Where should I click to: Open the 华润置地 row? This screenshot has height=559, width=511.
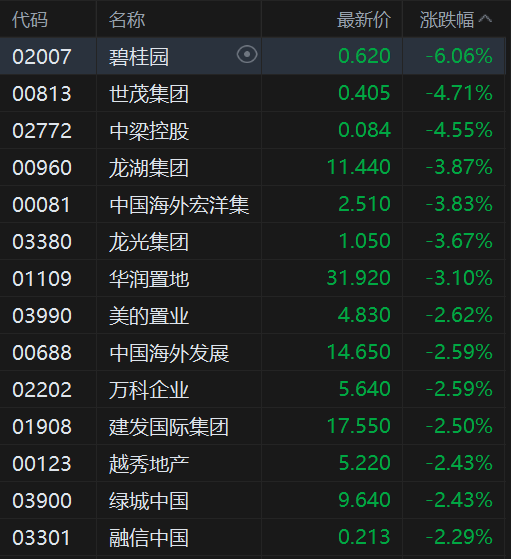click(252, 278)
